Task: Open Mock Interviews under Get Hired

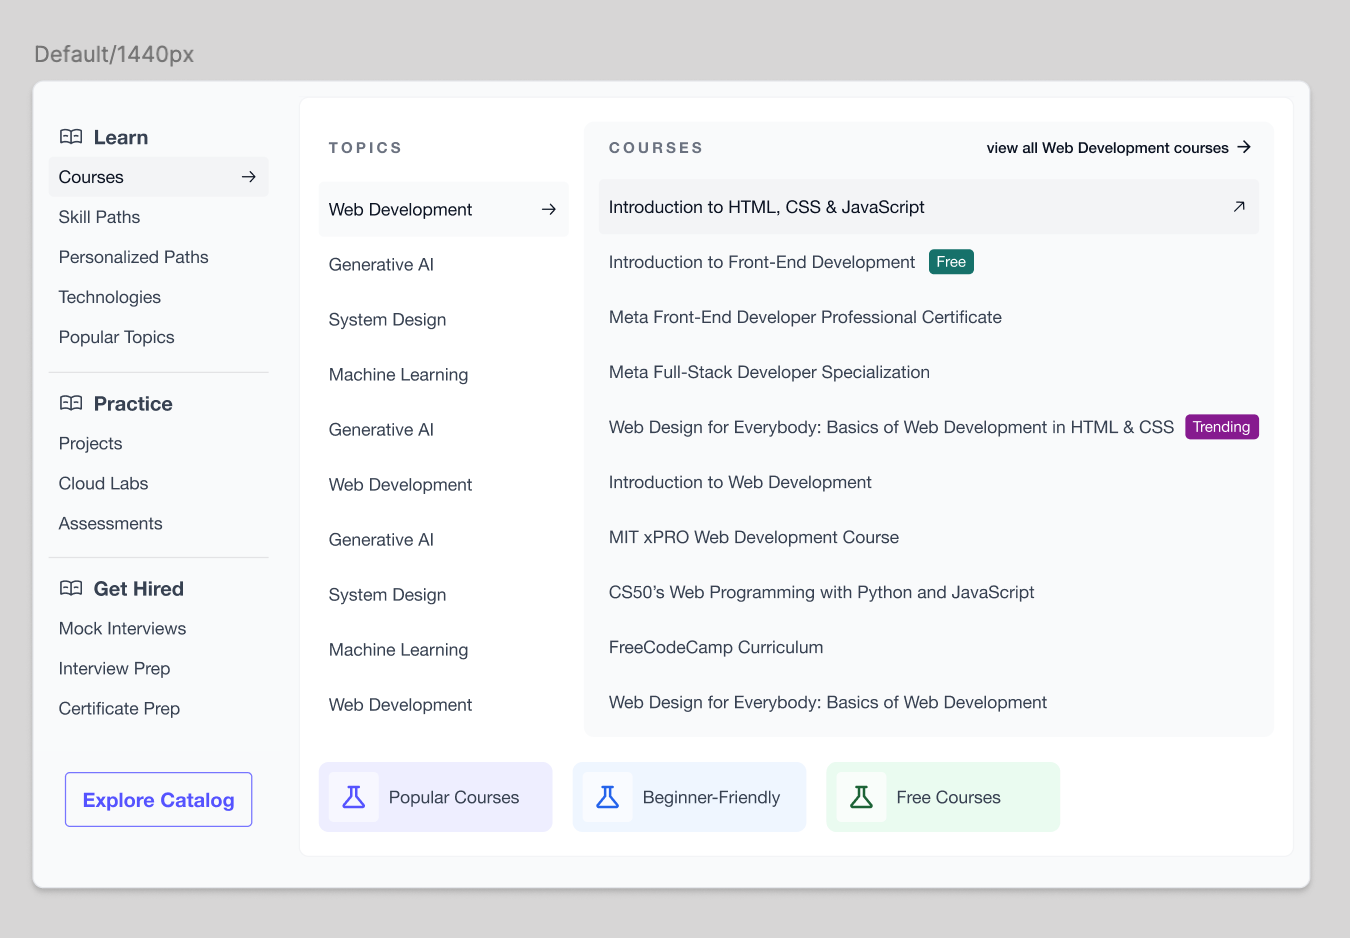Action: click(x=123, y=628)
